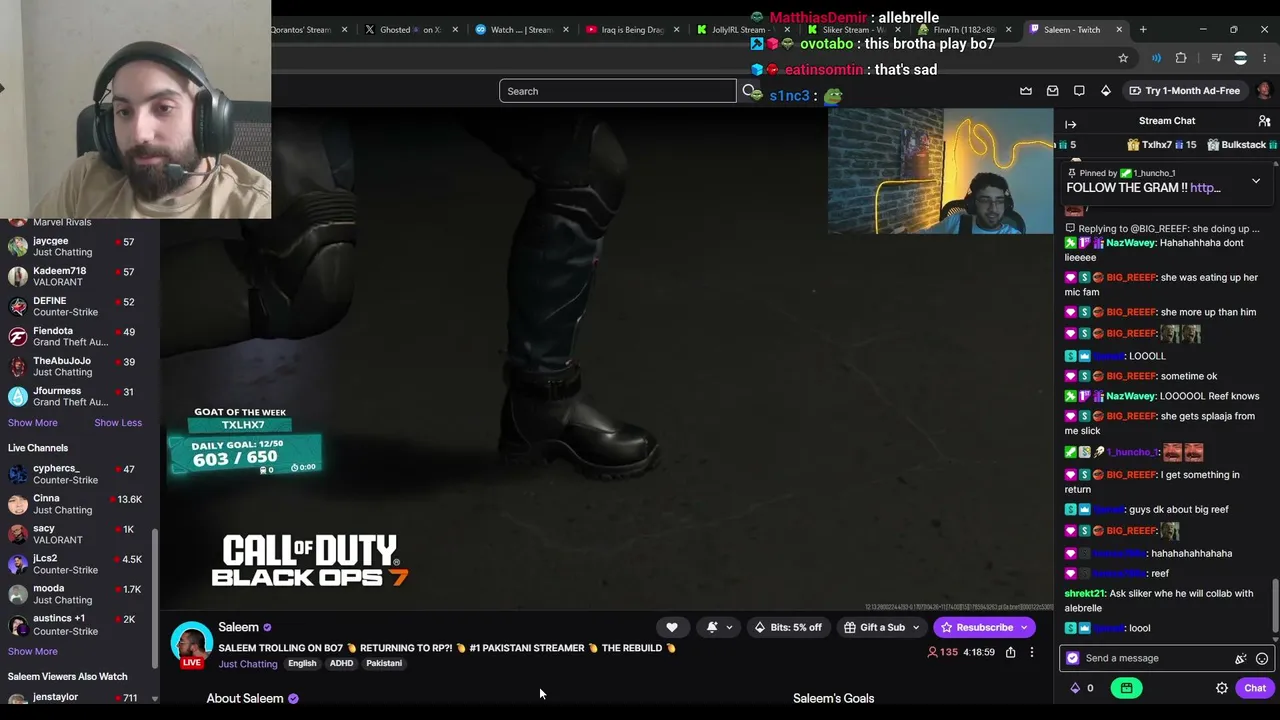The width and height of the screenshot is (1280, 720).
Task: Select the ADHD stream tag
Action: point(341,664)
